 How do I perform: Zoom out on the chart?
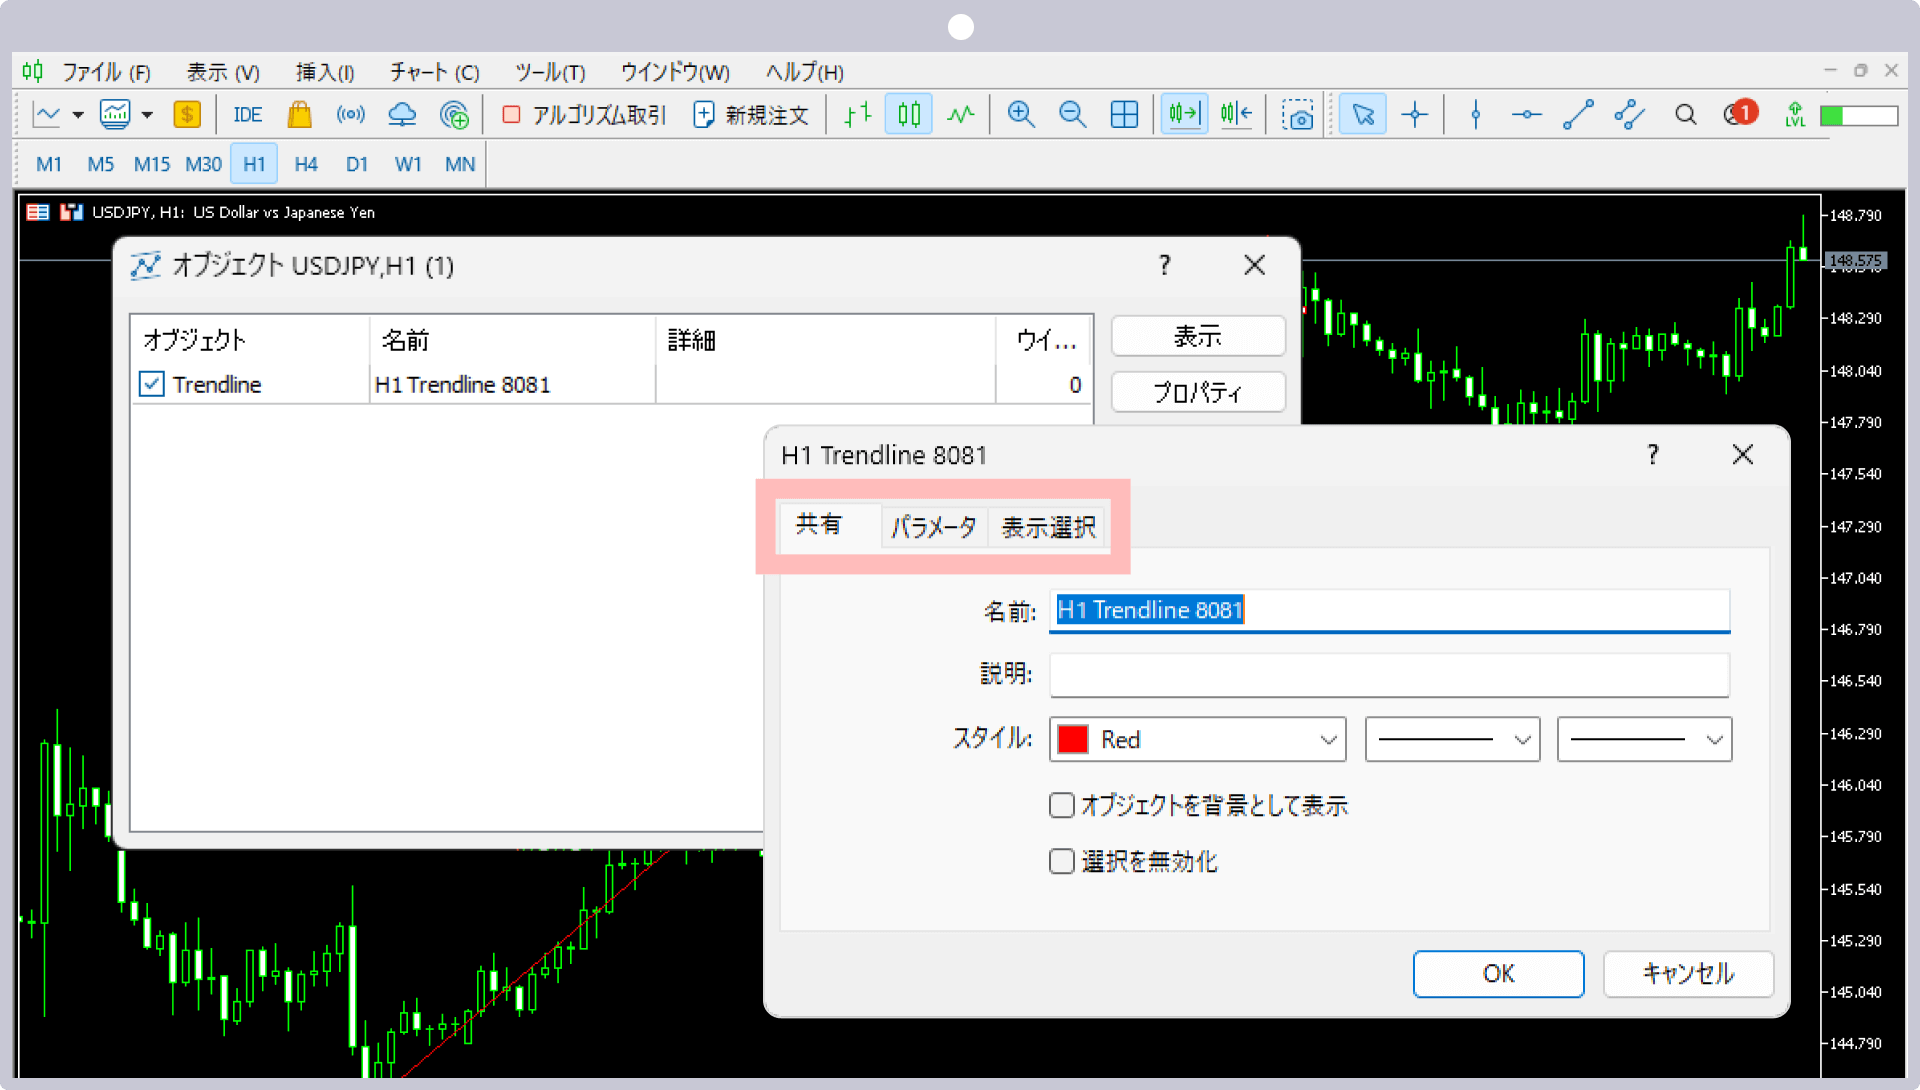pos(1073,115)
